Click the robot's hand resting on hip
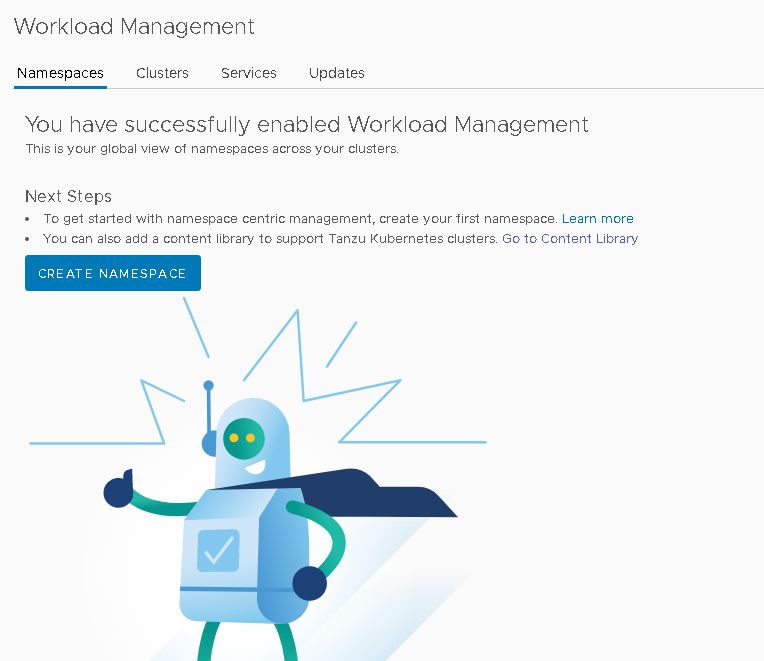This screenshot has height=661, width=764. [x=309, y=583]
